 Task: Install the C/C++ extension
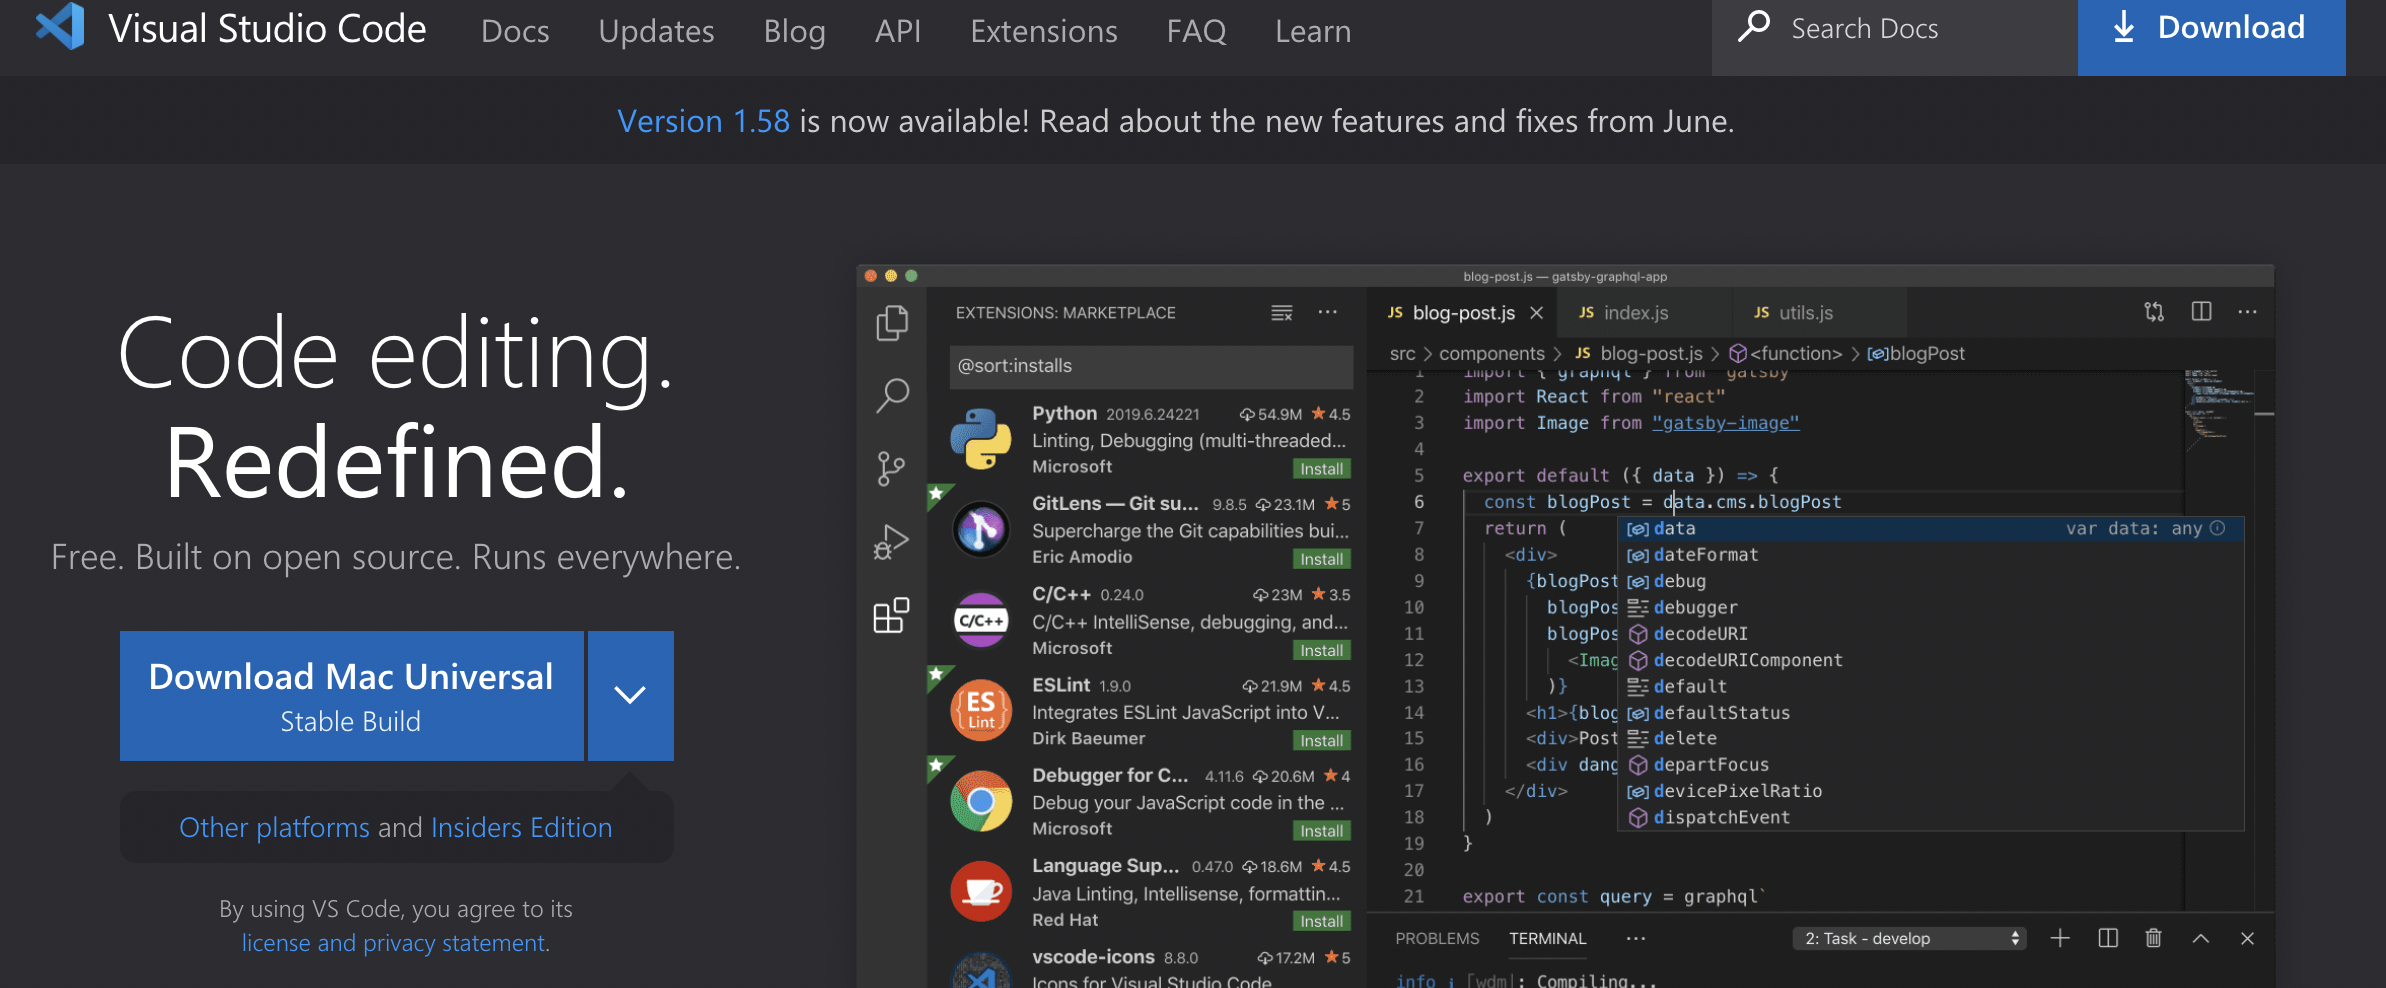click(x=1322, y=650)
